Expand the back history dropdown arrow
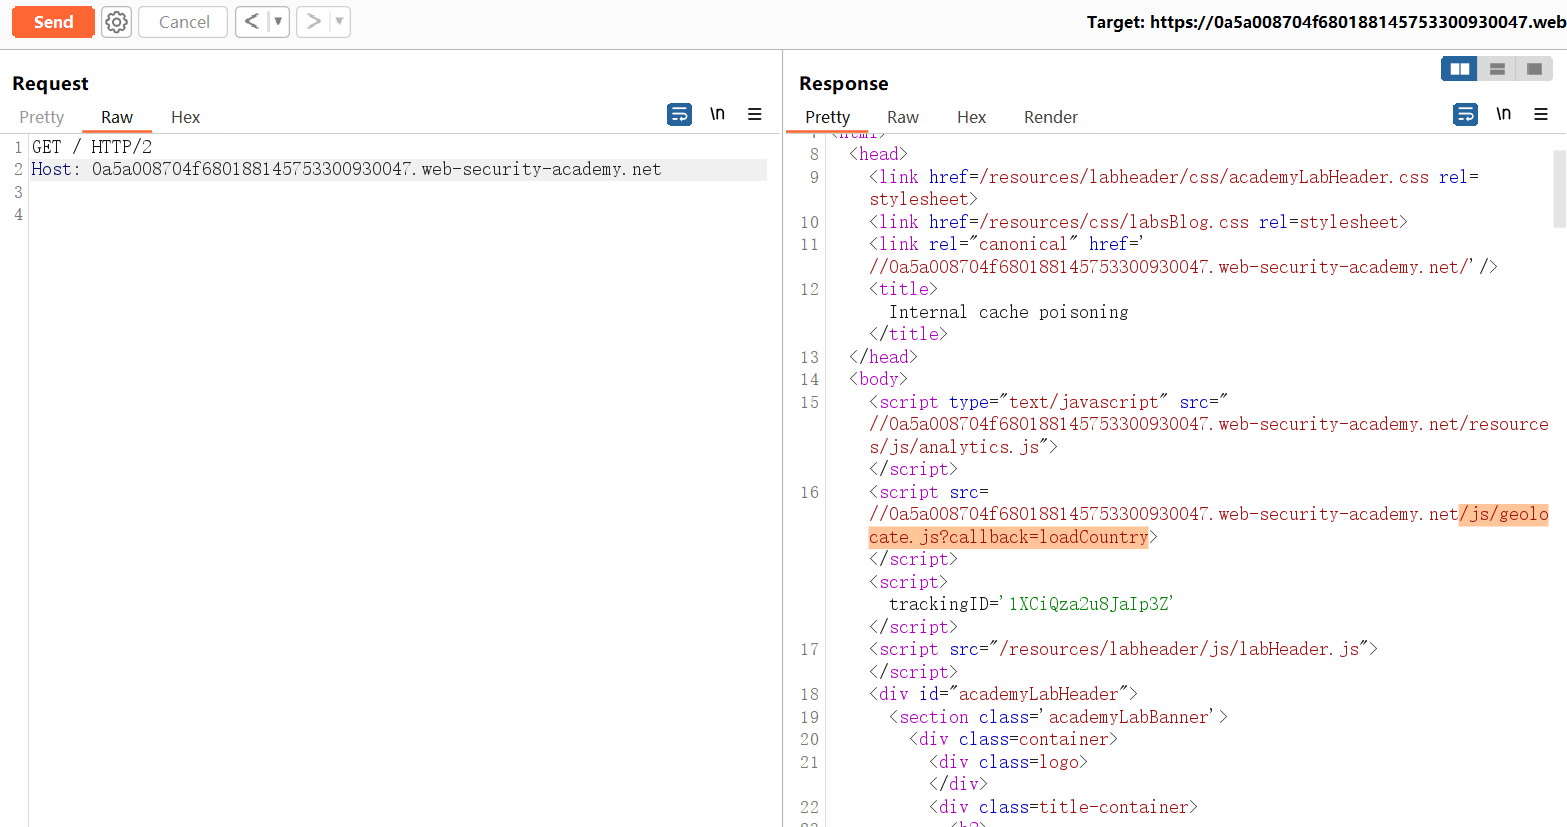The height and width of the screenshot is (827, 1567). pos(278,22)
